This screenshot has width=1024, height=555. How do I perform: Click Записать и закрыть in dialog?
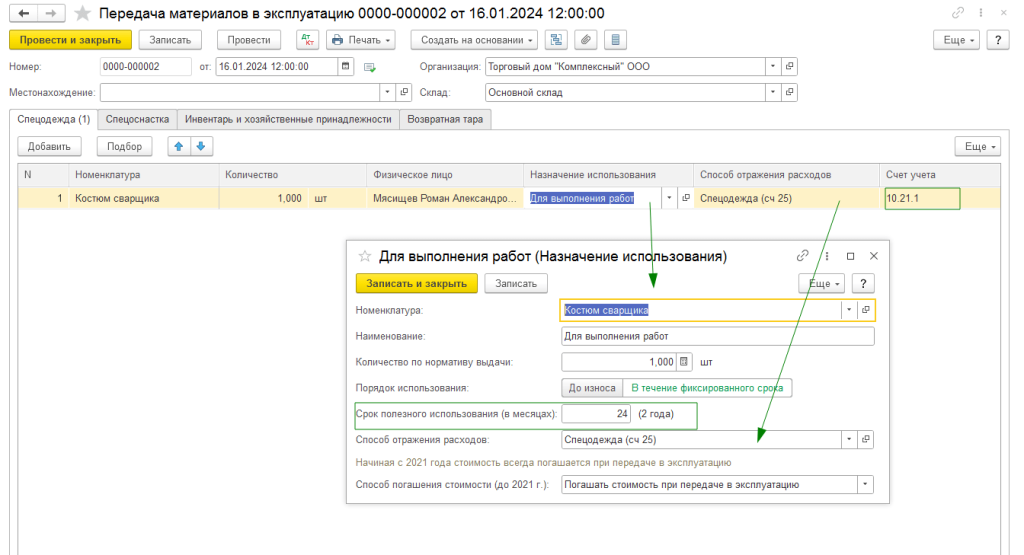416,283
